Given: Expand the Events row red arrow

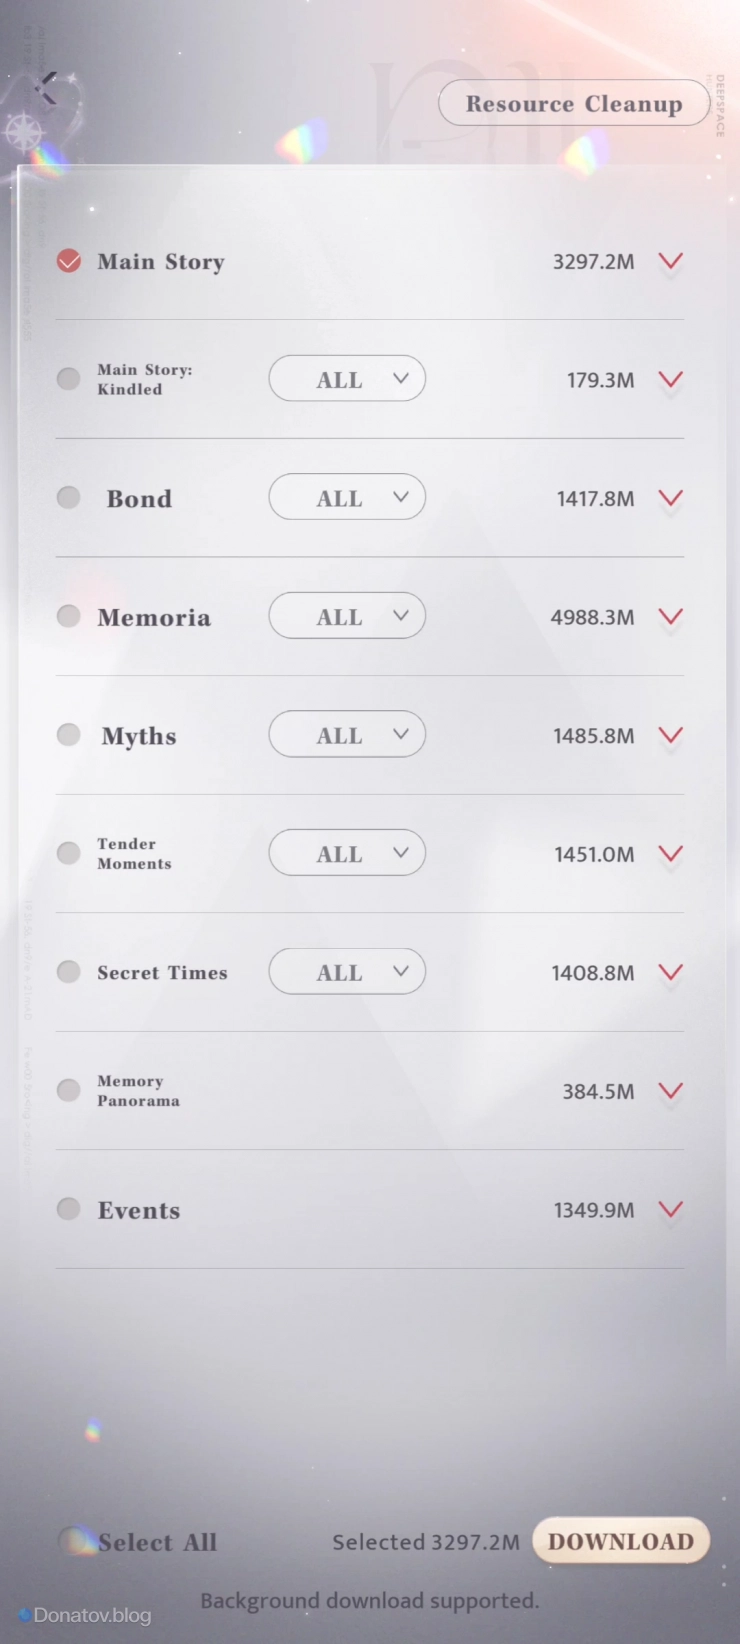Looking at the screenshot, I should [671, 1210].
